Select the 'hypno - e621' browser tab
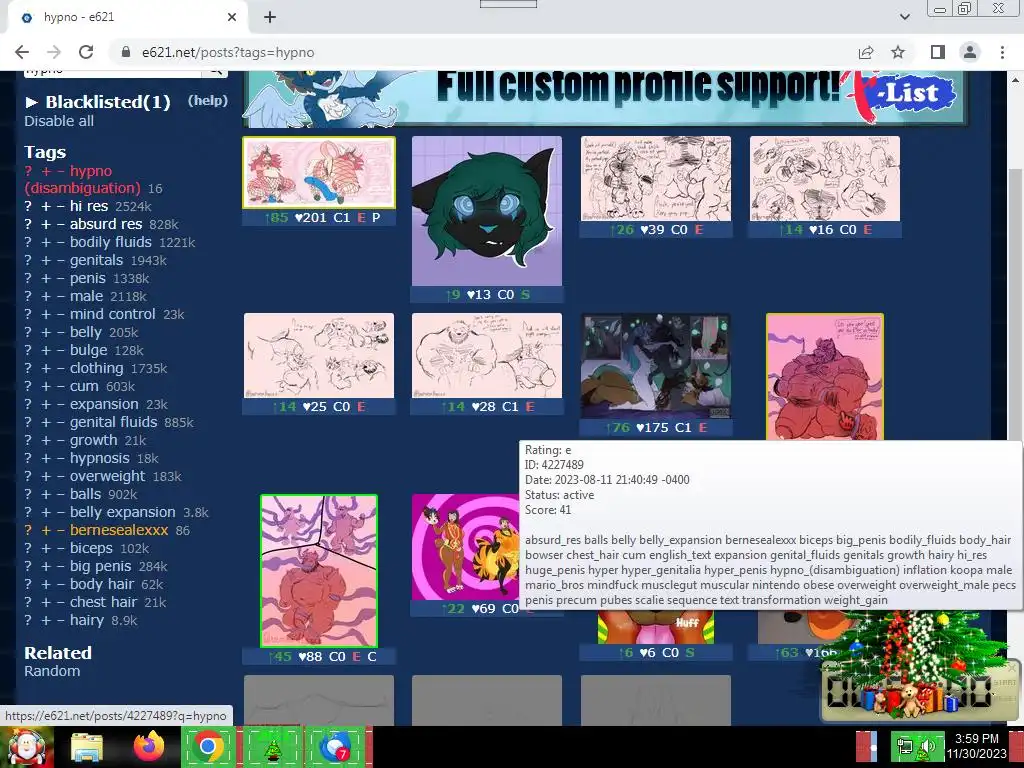The height and width of the screenshot is (768, 1024). (127, 17)
